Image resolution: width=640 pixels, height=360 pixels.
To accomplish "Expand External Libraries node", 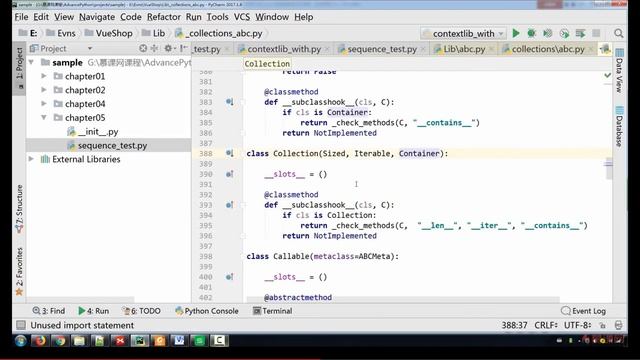I will tap(31, 159).
